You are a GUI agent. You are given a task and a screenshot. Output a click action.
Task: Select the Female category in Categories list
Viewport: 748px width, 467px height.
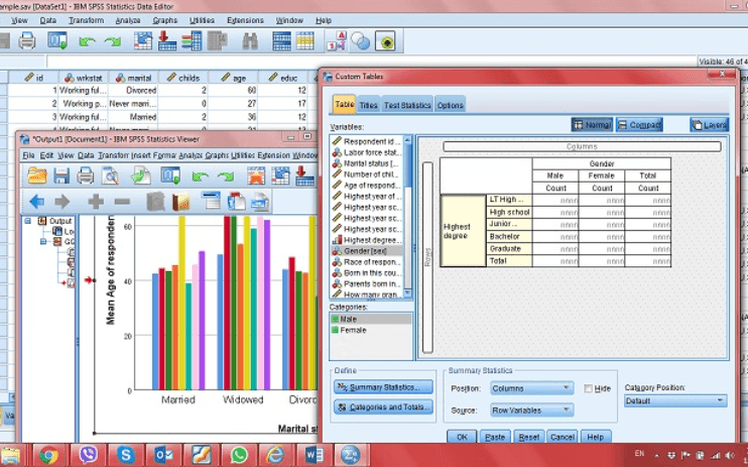[x=371, y=330]
